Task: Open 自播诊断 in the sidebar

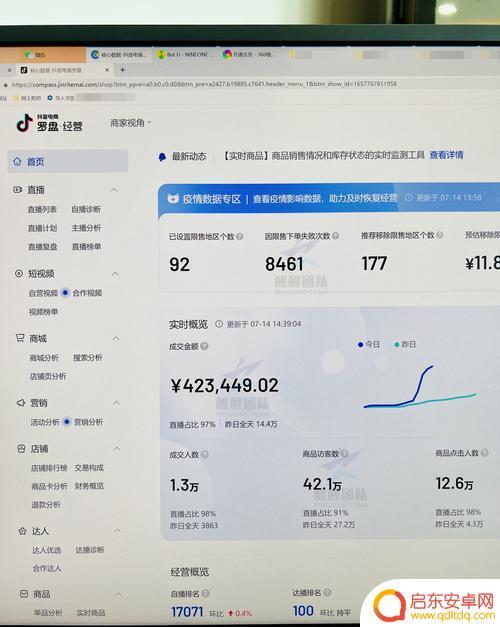Action: tap(86, 209)
